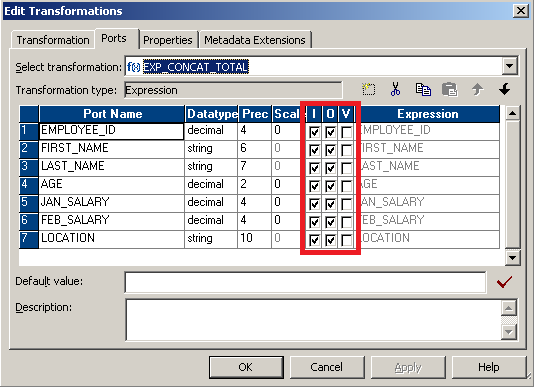
Task: Move selected port down with arrow icon
Action: click(x=504, y=90)
